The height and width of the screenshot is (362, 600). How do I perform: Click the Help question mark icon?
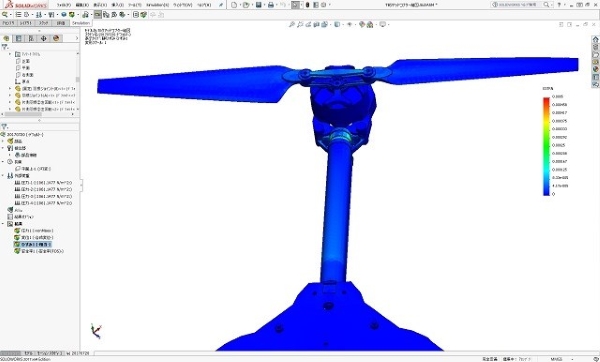[x=559, y=5]
